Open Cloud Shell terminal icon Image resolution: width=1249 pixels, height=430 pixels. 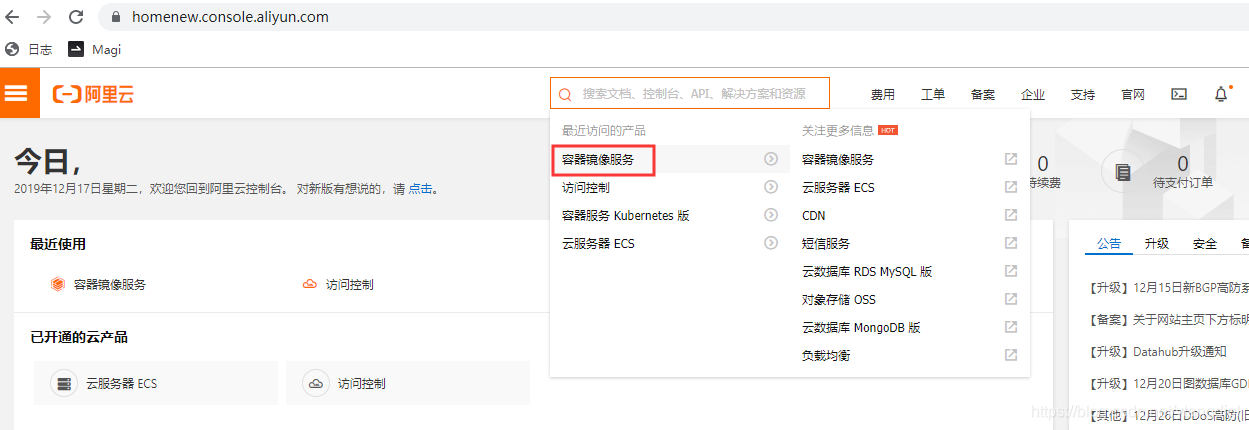(1179, 94)
